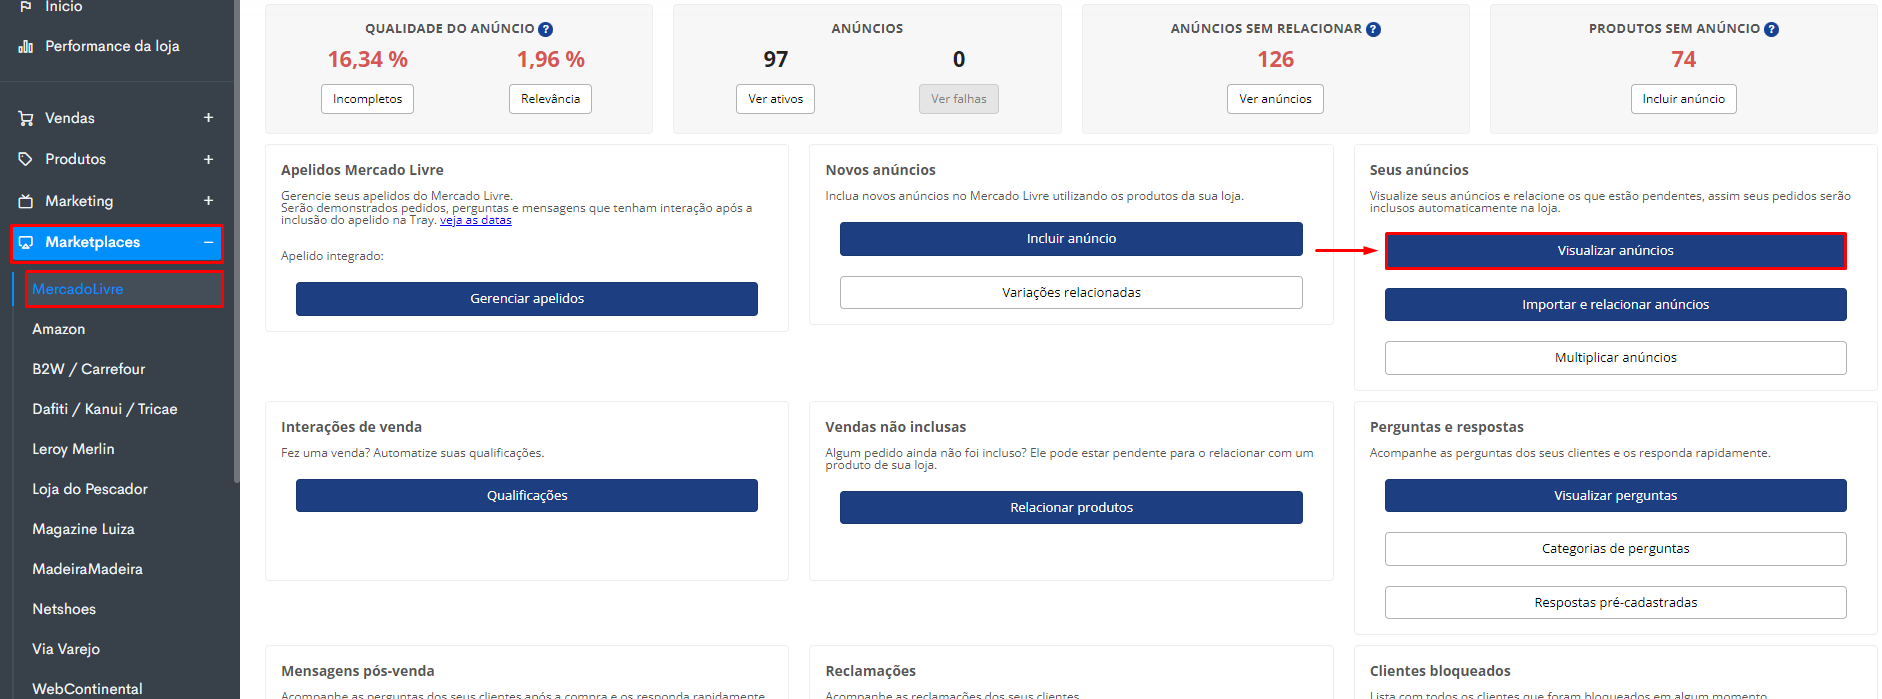This screenshot has height=699, width=1882.
Task: Follow the 'veja as datas' link
Action: pyautogui.click(x=475, y=220)
